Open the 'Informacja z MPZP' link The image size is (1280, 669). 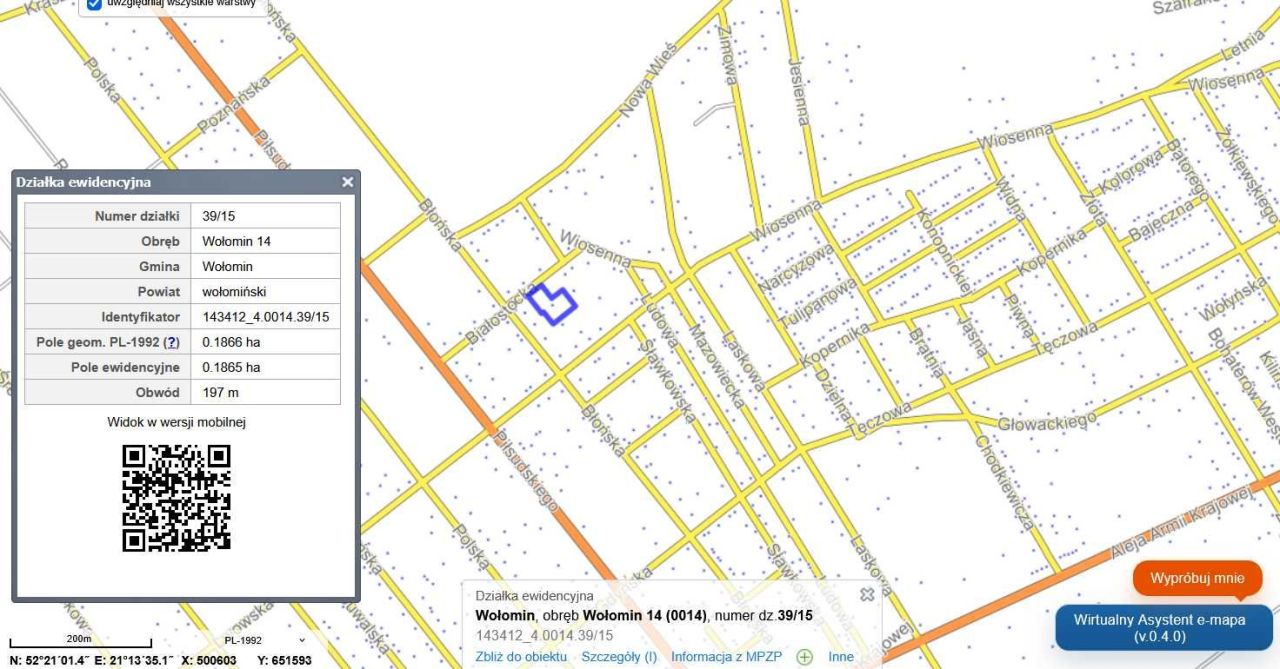[728, 657]
